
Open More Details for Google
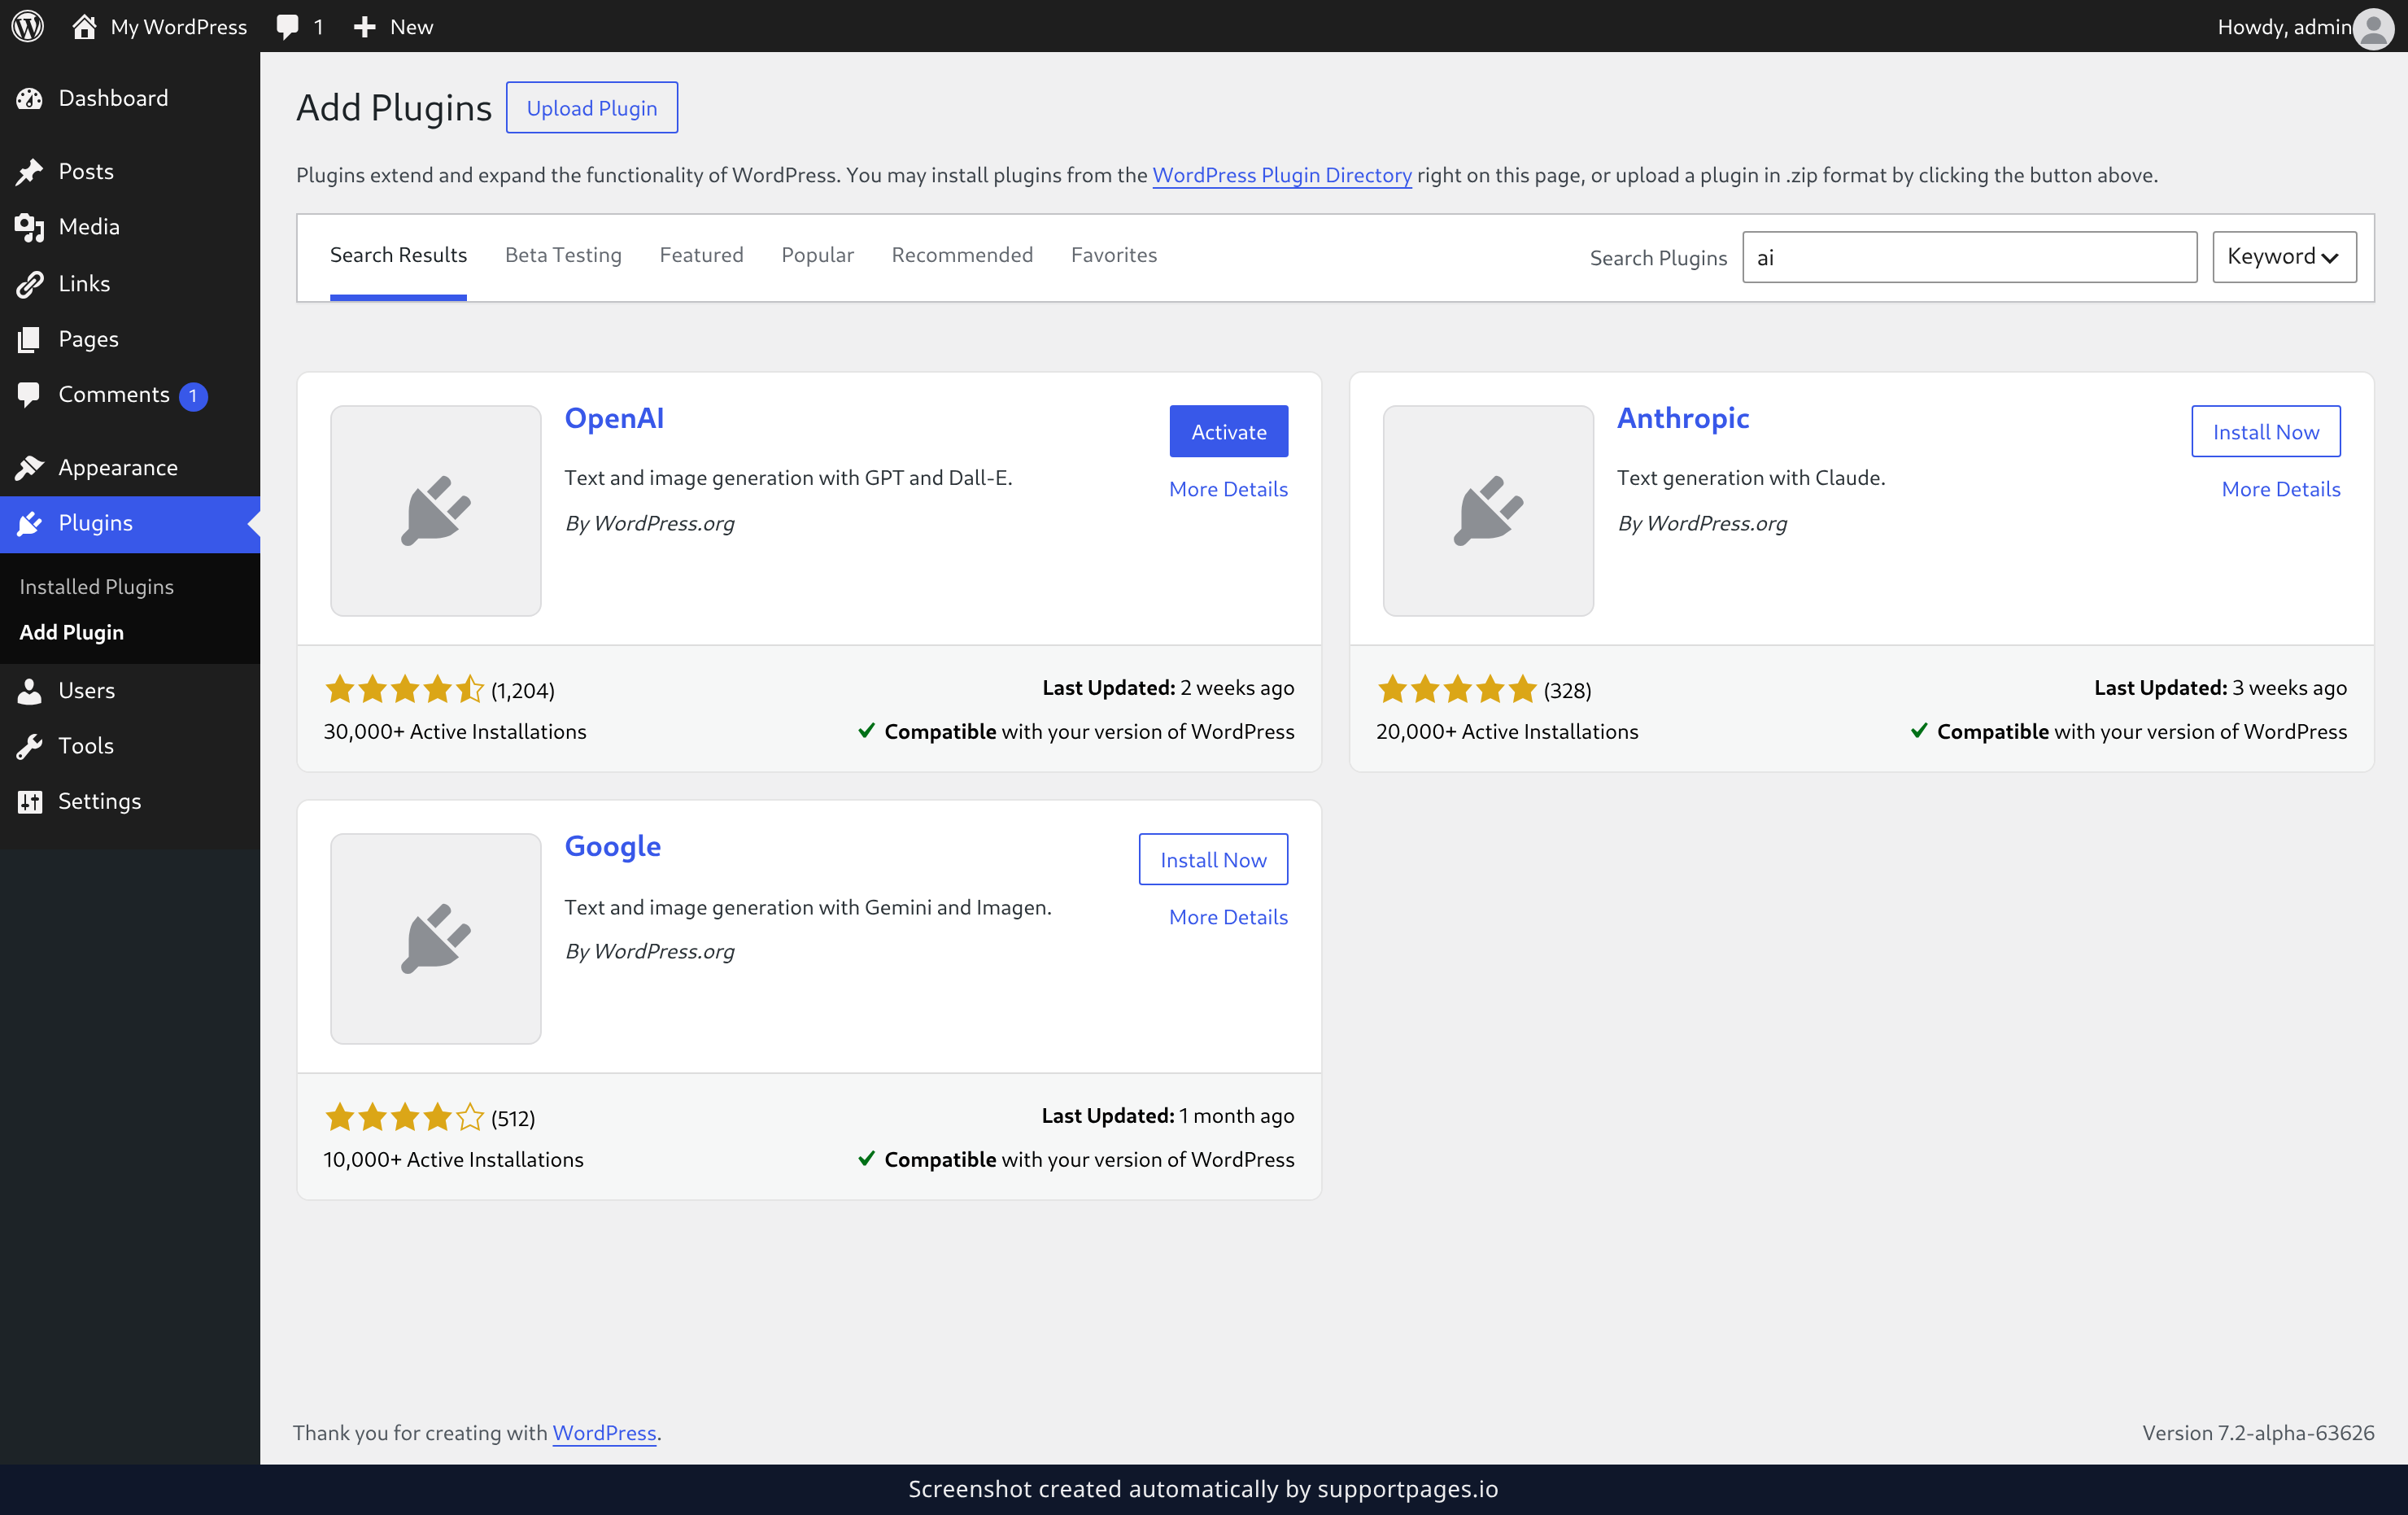pos(1228,917)
